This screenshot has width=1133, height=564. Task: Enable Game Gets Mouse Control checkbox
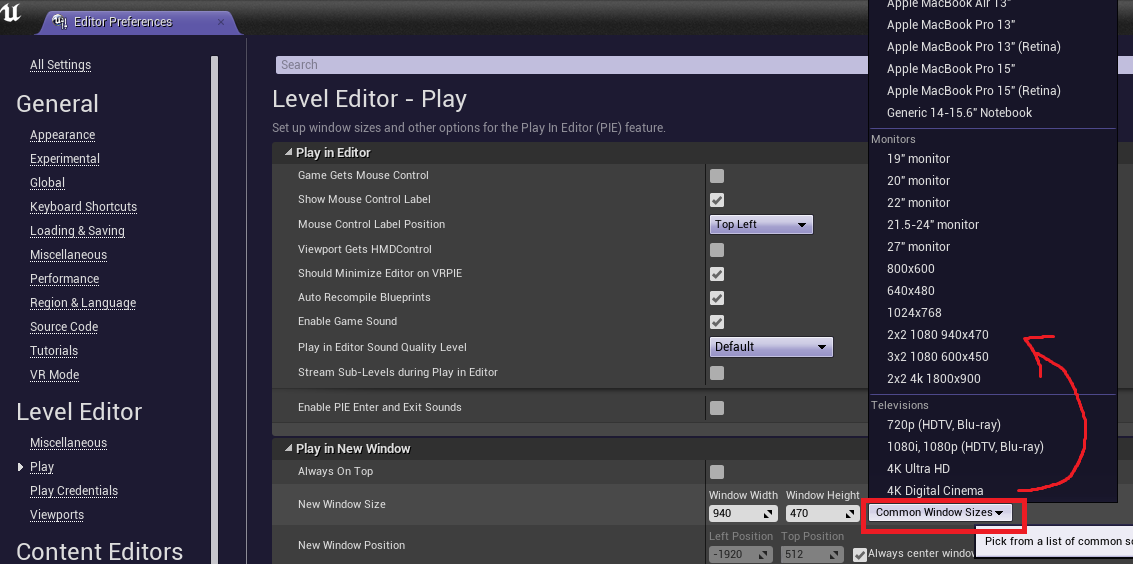coord(717,176)
